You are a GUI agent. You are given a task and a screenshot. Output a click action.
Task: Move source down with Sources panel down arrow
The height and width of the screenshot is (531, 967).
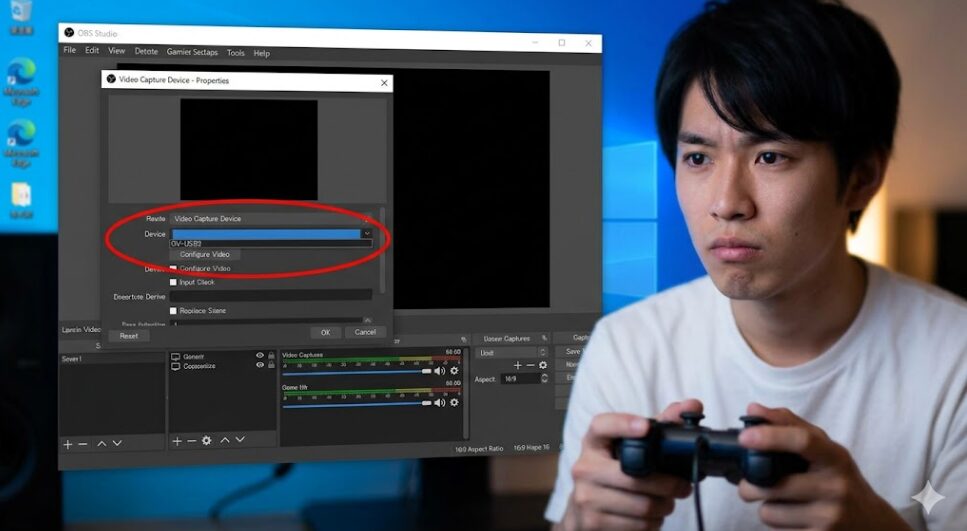point(240,440)
